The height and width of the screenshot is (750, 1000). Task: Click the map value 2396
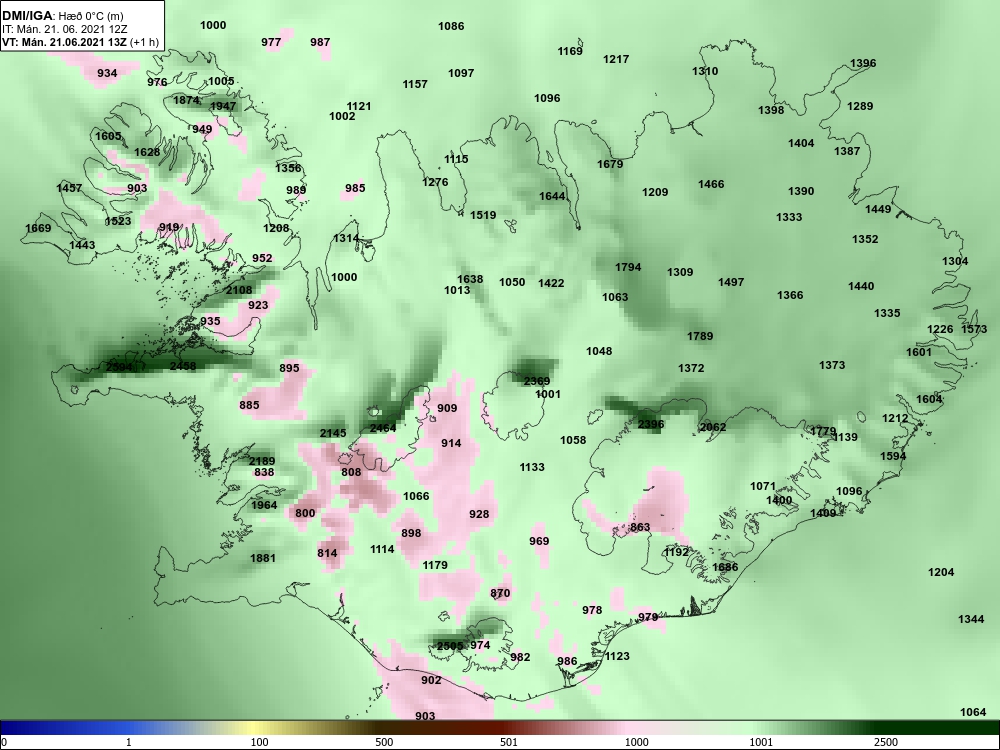651,424
